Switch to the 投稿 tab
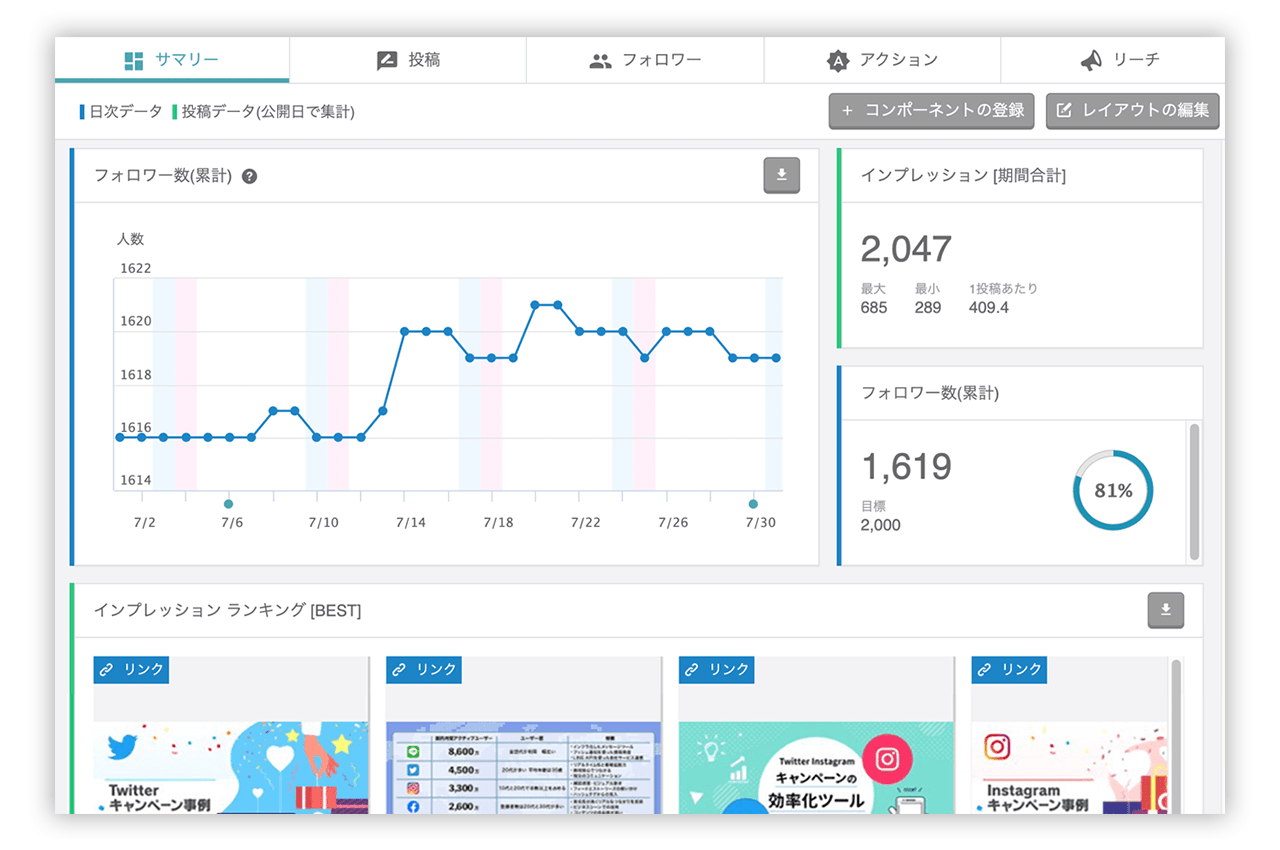 coord(408,60)
